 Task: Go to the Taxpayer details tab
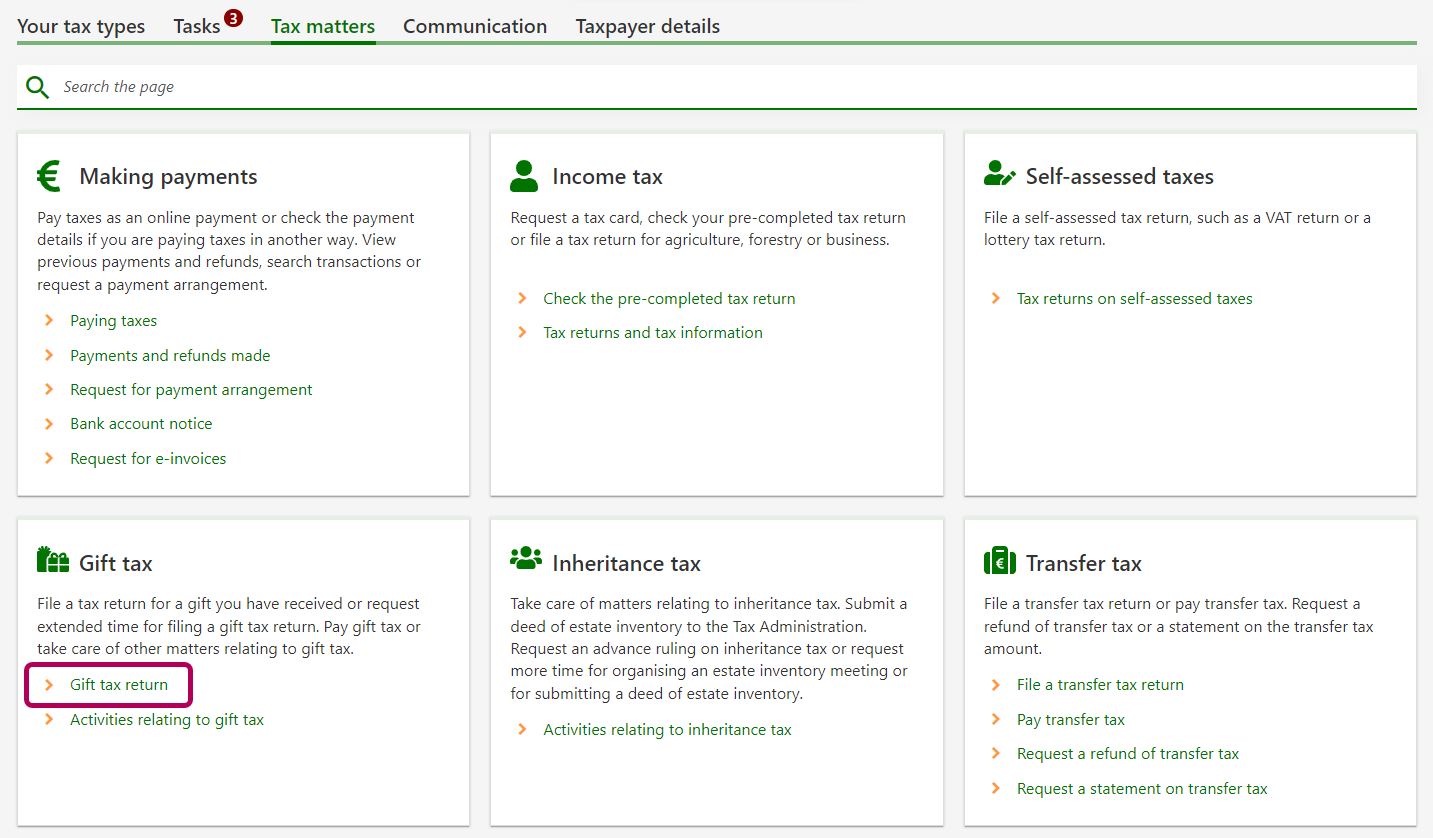647,27
